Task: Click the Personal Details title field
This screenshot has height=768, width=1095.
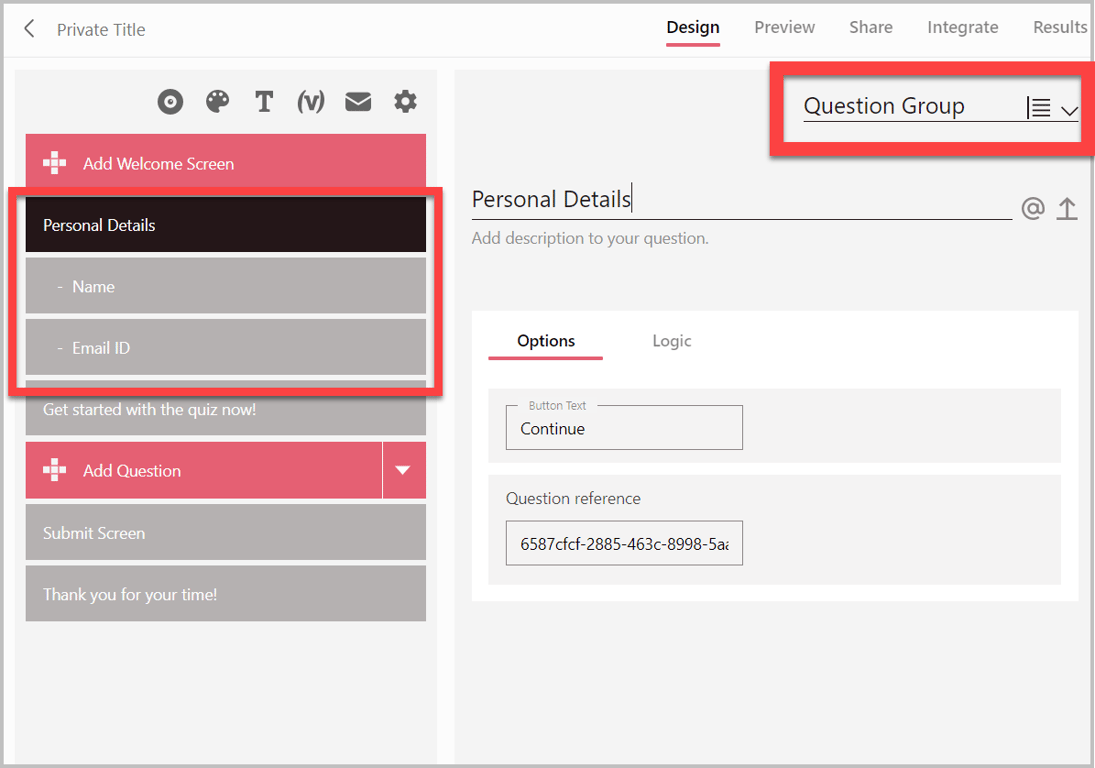Action: 742,200
